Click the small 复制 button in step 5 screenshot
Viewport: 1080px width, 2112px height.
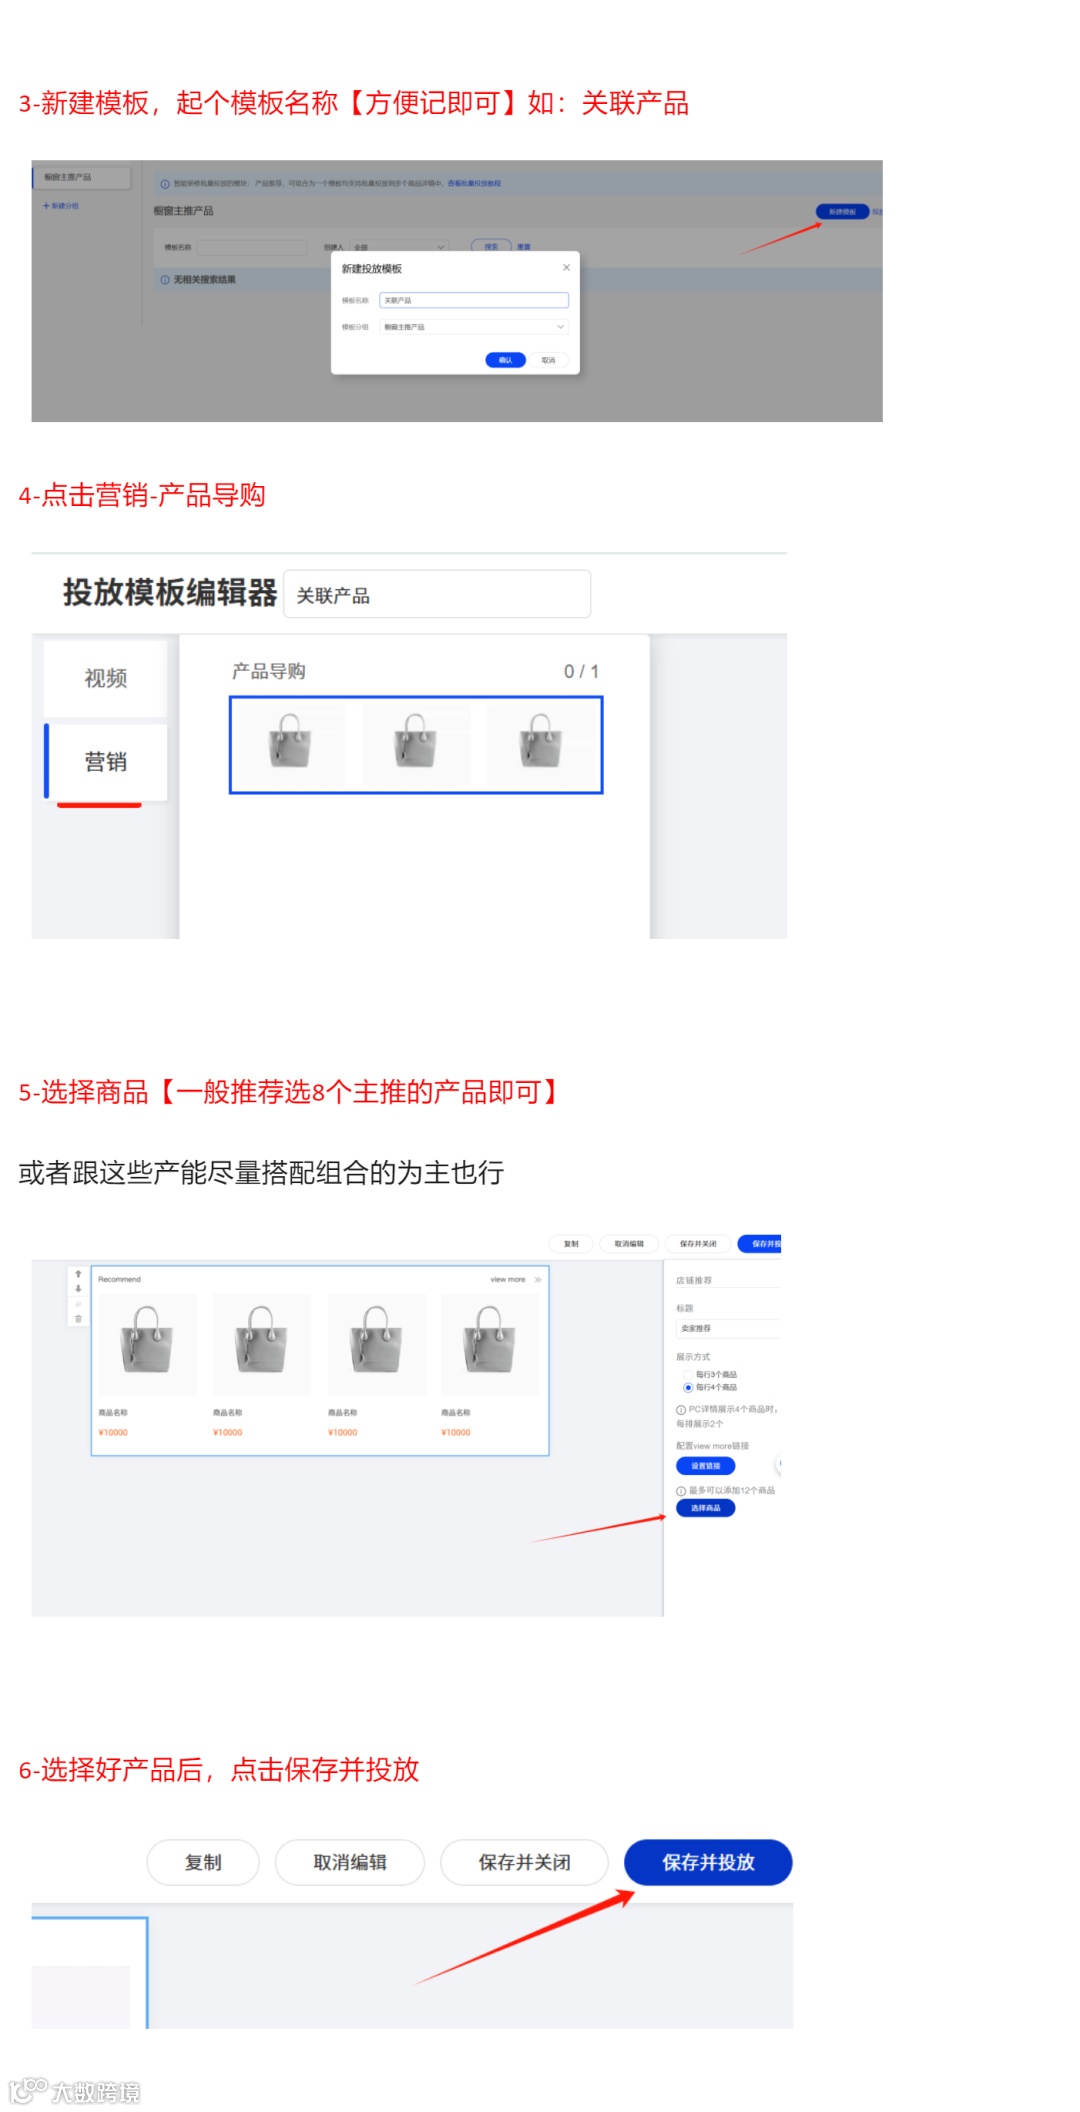coord(571,1244)
